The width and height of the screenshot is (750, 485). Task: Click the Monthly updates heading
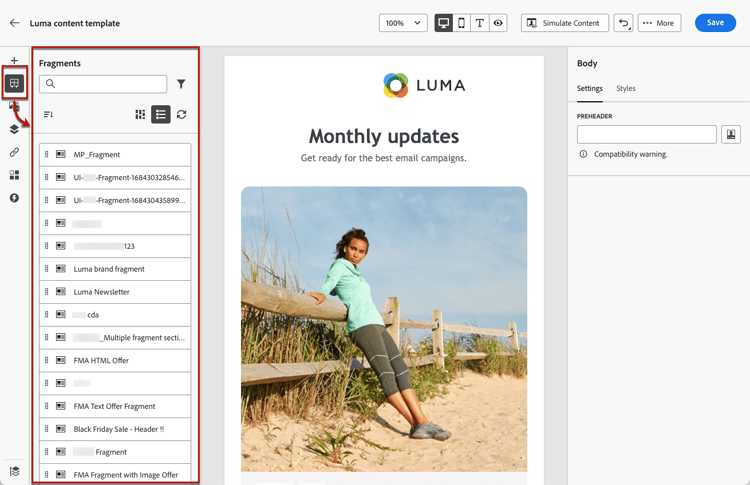tap(384, 136)
